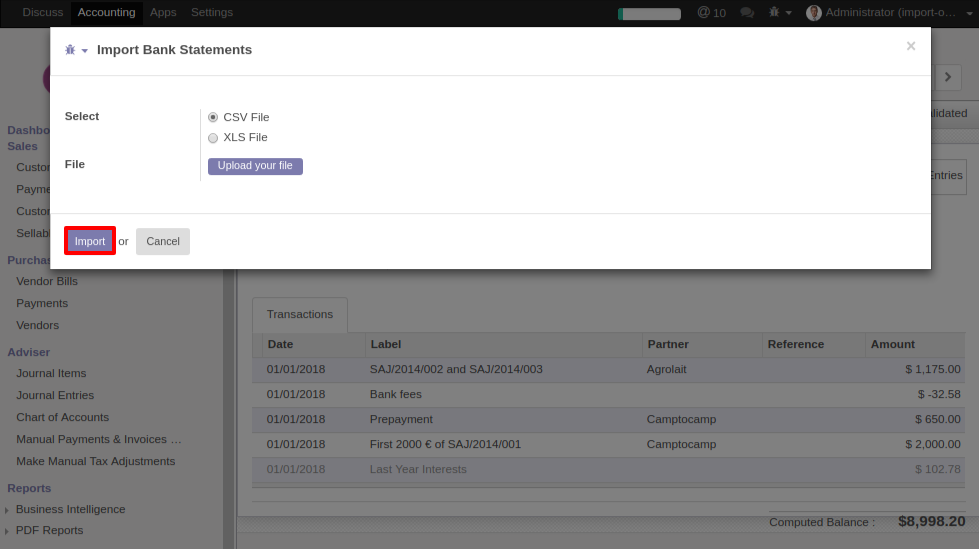The width and height of the screenshot is (979, 549).
Task: Click the Upload your file button
Action: (x=255, y=166)
